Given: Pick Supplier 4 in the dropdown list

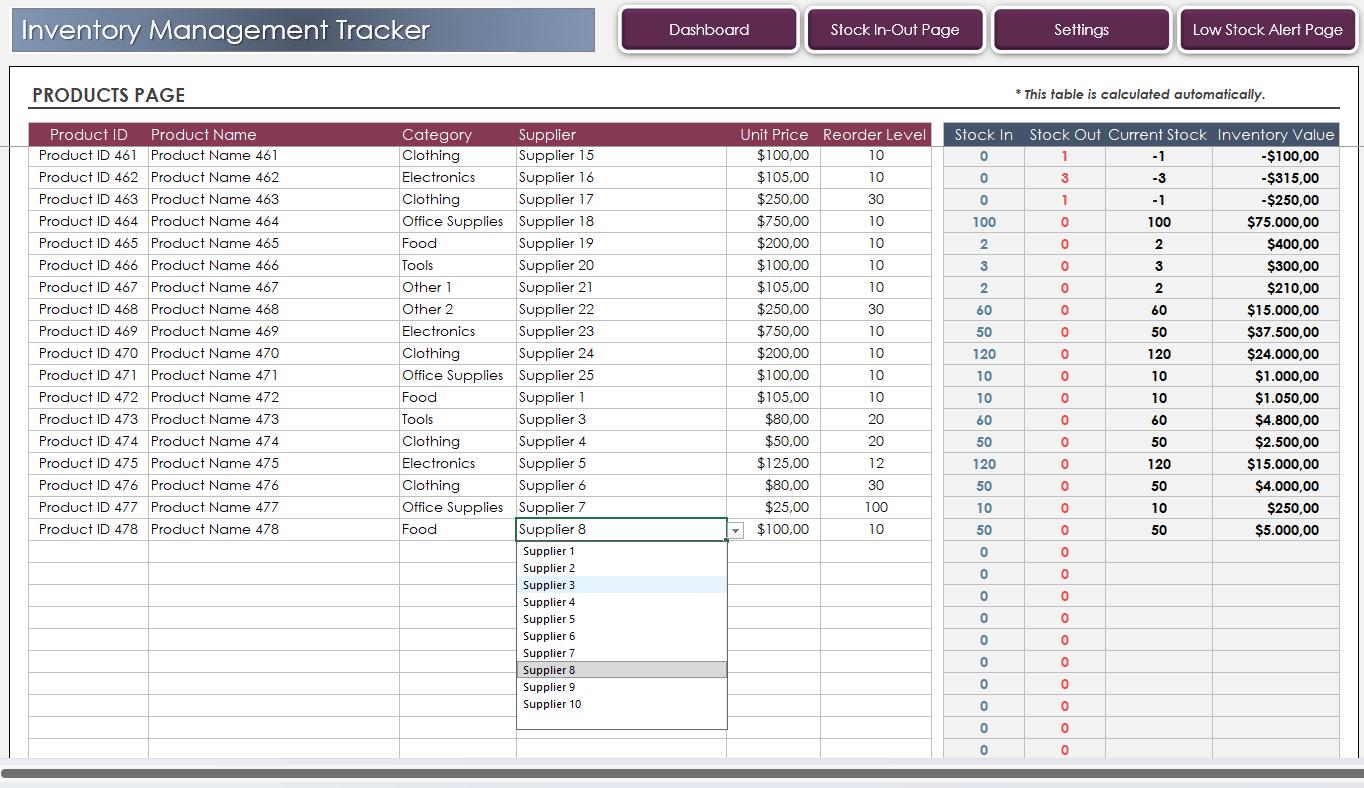Looking at the screenshot, I should [x=621, y=602].
